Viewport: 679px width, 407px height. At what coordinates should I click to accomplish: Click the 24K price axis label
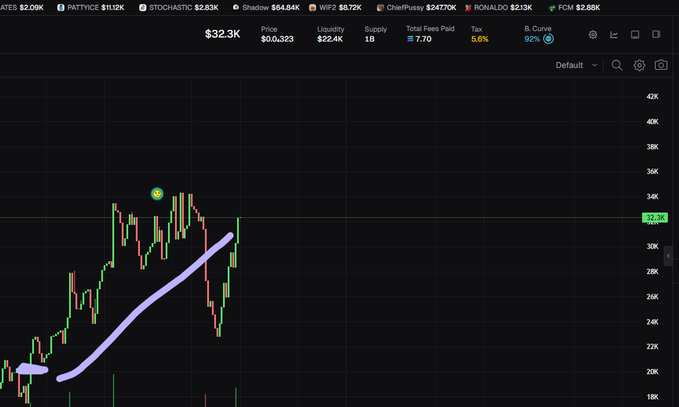(652, 322)
